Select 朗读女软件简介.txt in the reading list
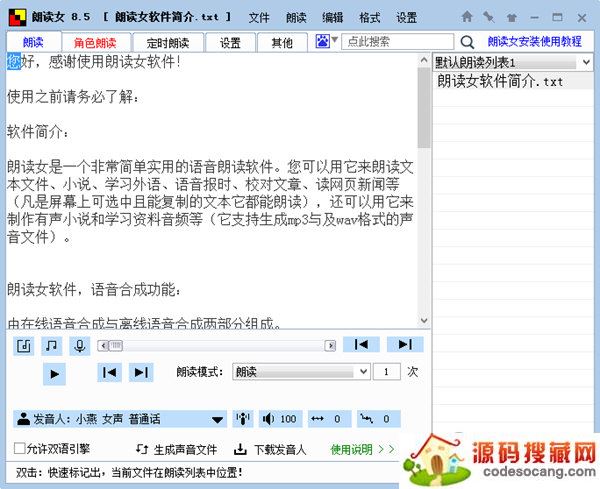This screenshot has height=489, width=600. tap(513, 81)
